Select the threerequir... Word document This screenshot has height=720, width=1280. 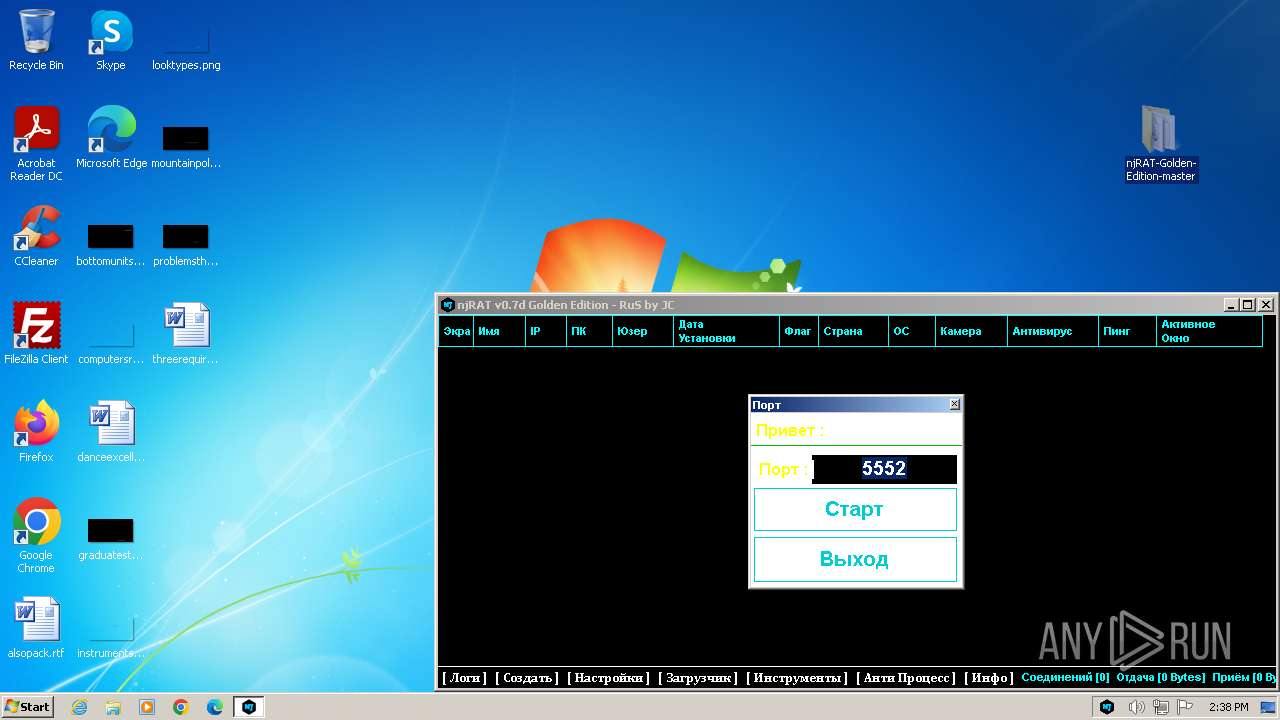[186, 333]
